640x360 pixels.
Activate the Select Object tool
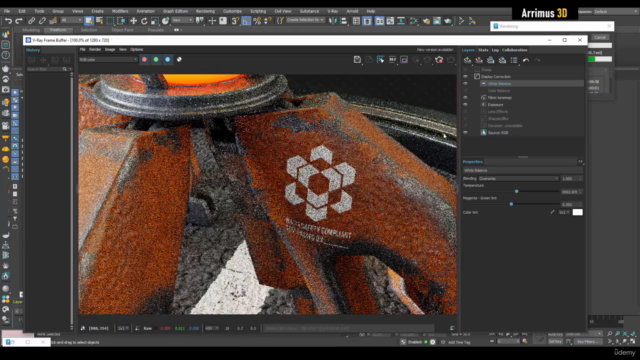pyautogui.click(x=89, y=20)
